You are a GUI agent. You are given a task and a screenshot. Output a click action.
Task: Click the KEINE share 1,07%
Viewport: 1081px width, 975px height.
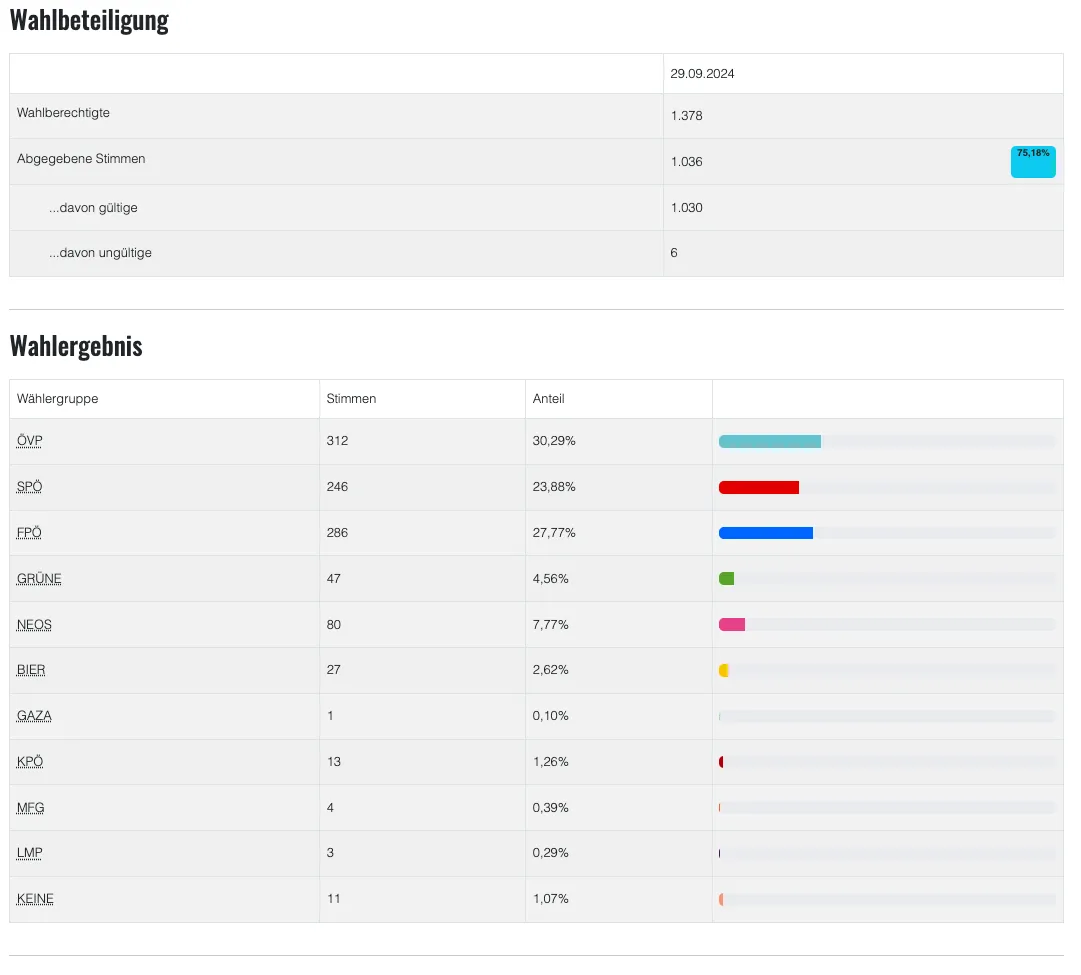pyautogui.click(x=550, y=898)
